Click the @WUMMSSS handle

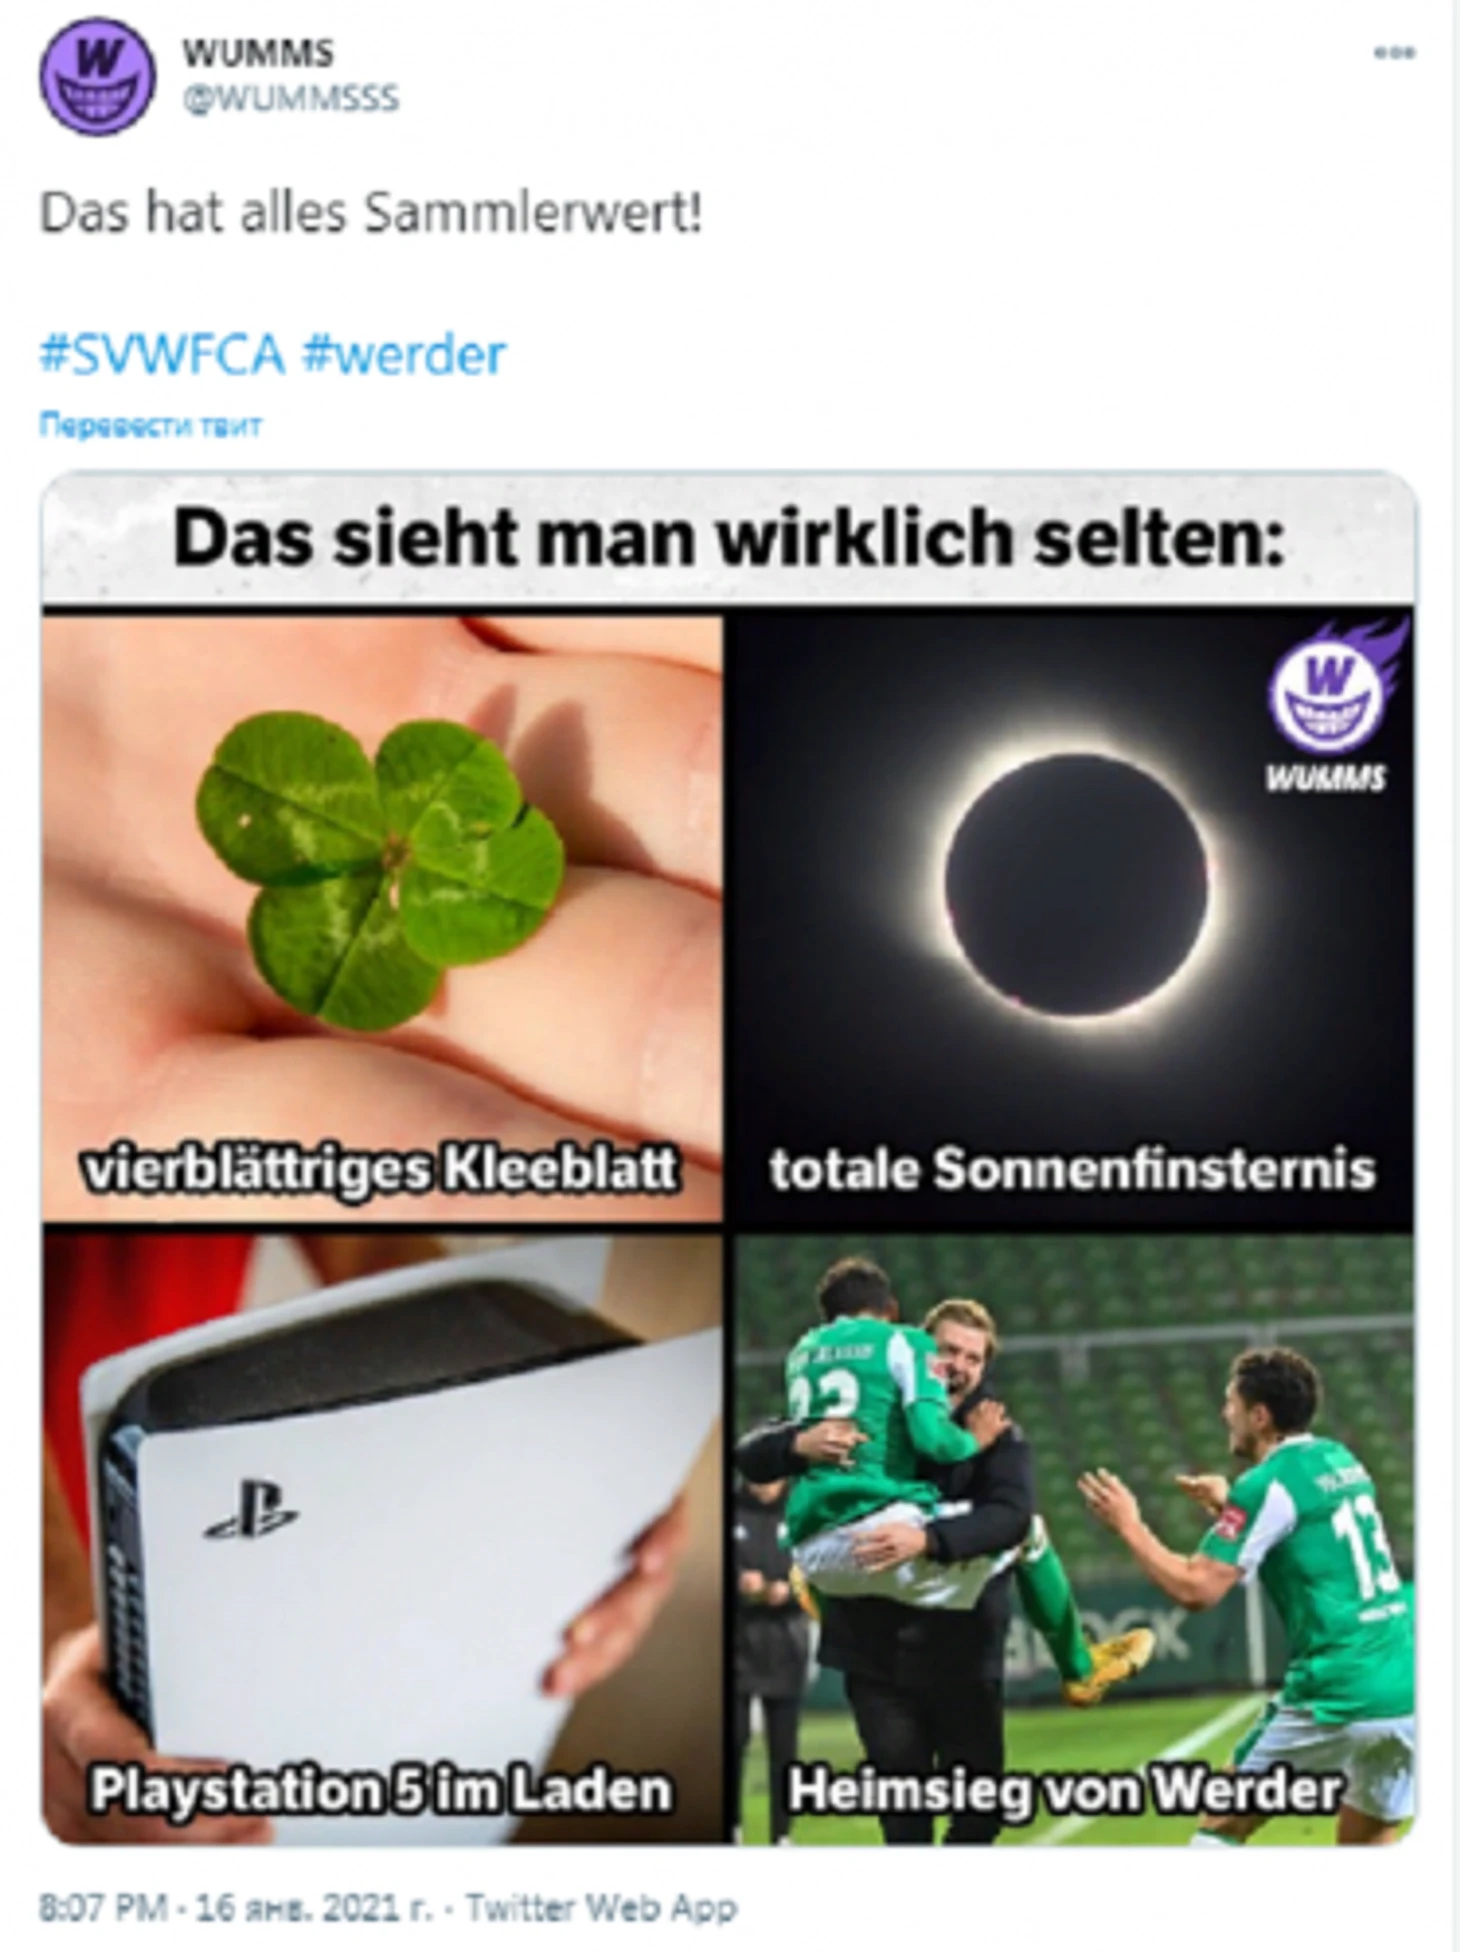click(x=290, y=98)
